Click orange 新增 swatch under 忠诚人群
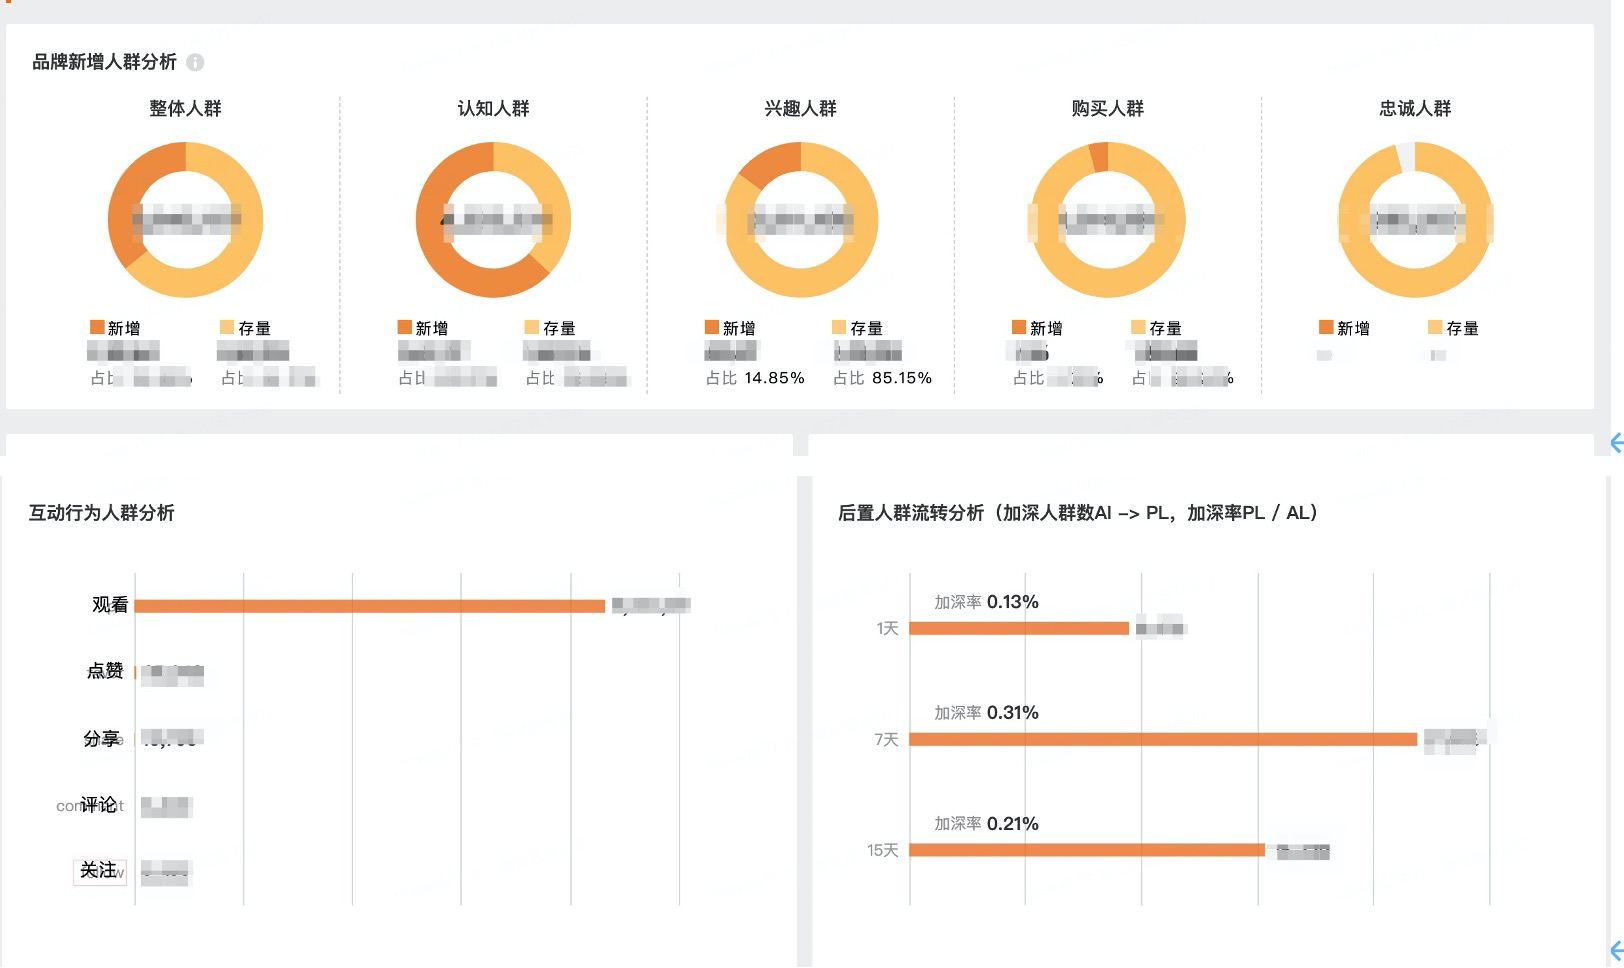Viewport: 1624px width, 968px height. pos(1326,328)
